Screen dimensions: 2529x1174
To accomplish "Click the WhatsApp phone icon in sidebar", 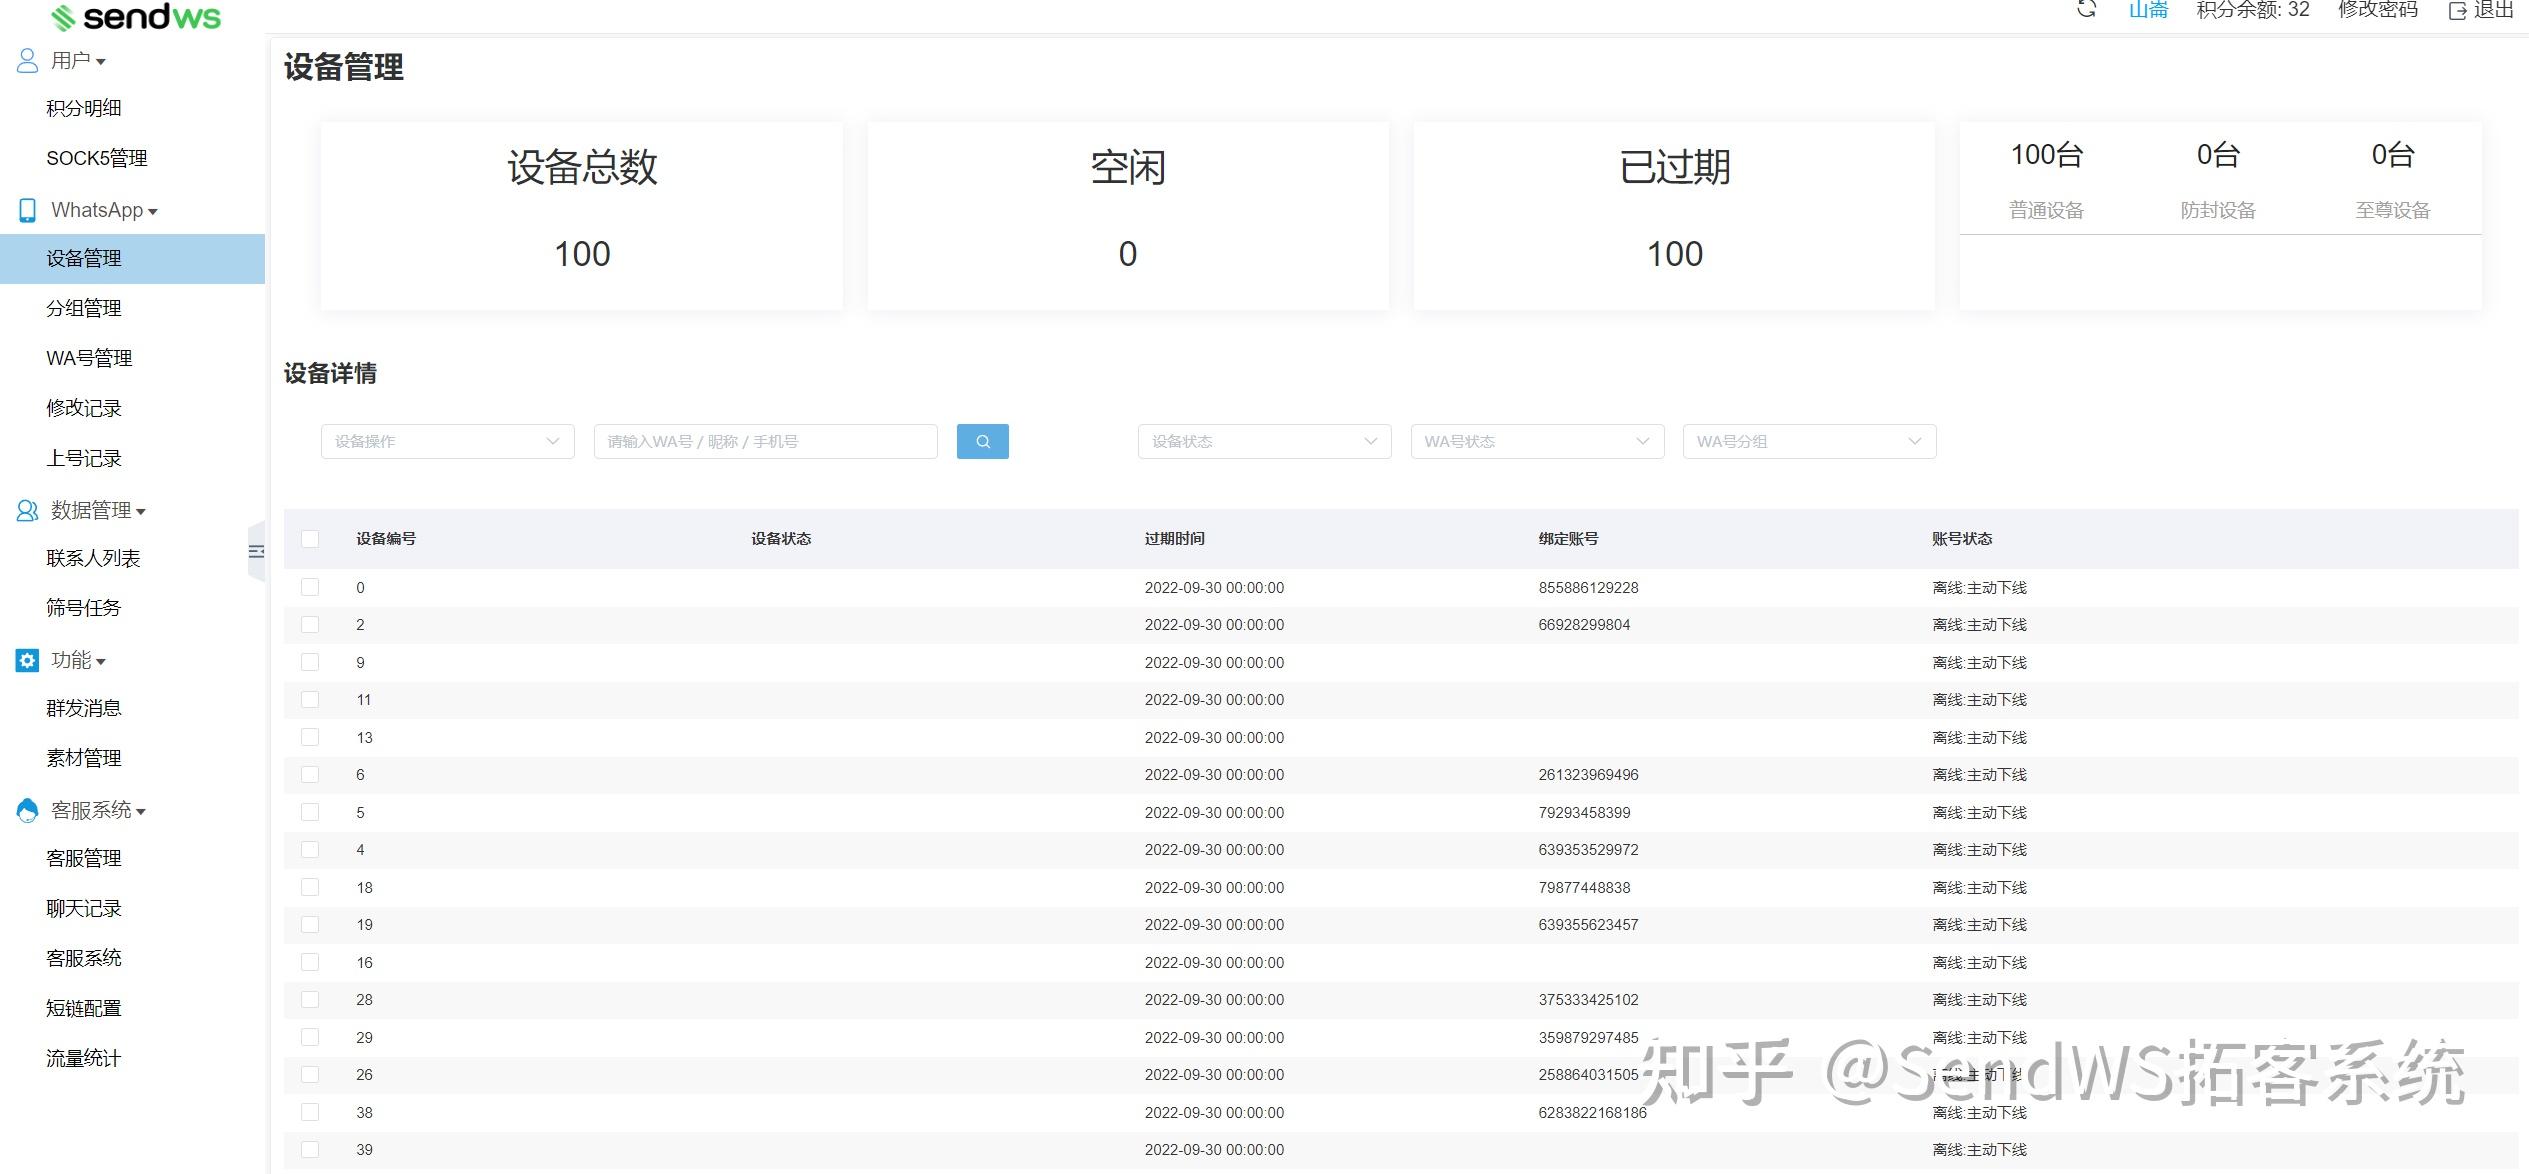I will pos(27,210).
